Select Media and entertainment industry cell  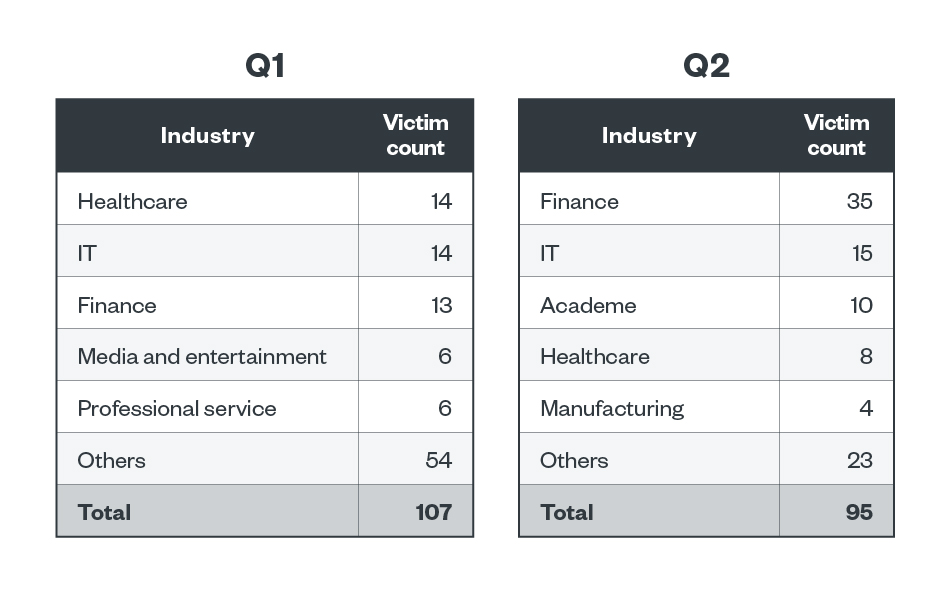pos(202,357)
